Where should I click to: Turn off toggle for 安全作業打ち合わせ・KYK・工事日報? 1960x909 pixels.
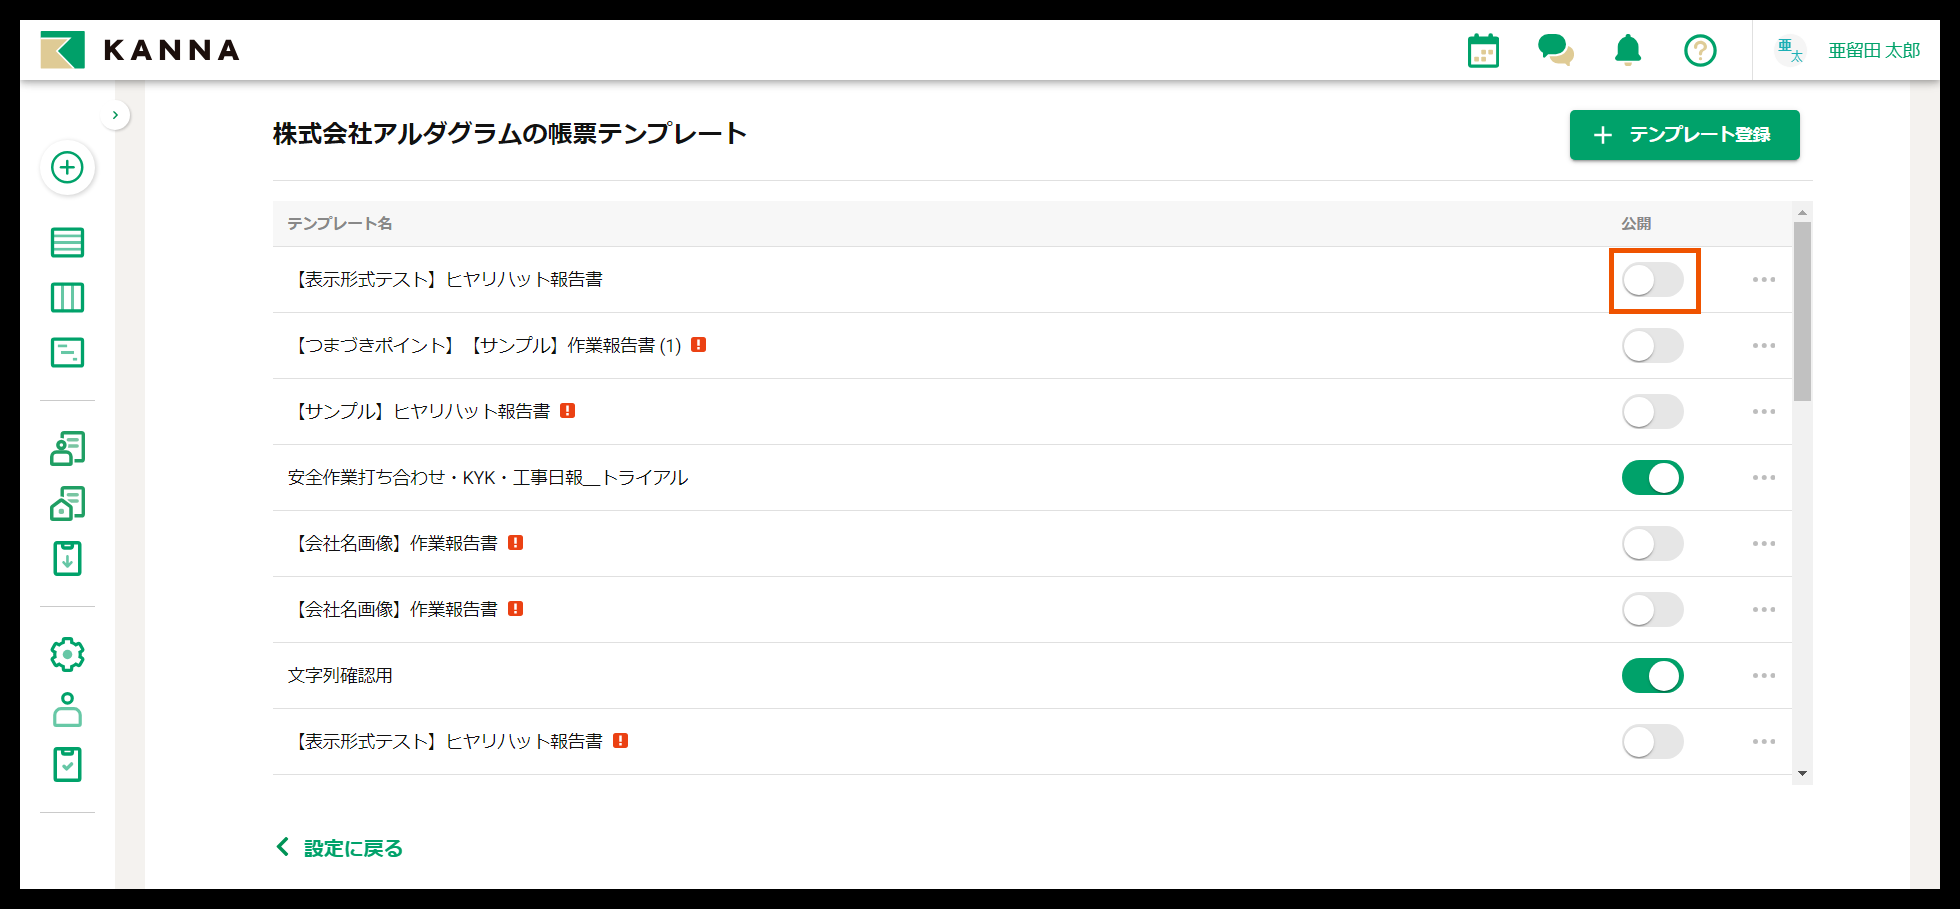pos(1652,478)
